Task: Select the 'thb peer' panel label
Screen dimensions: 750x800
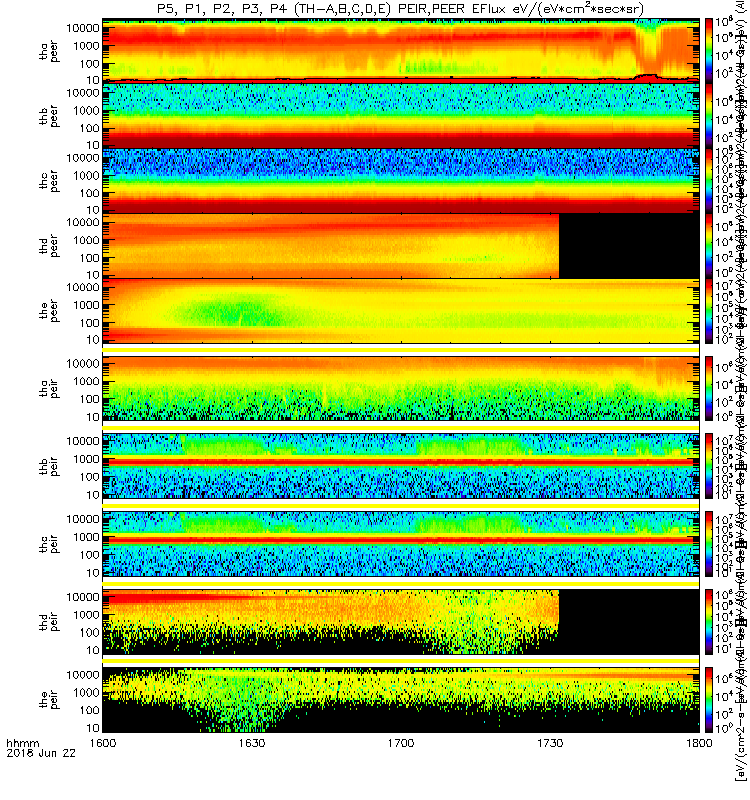Action: click(49, 117)
